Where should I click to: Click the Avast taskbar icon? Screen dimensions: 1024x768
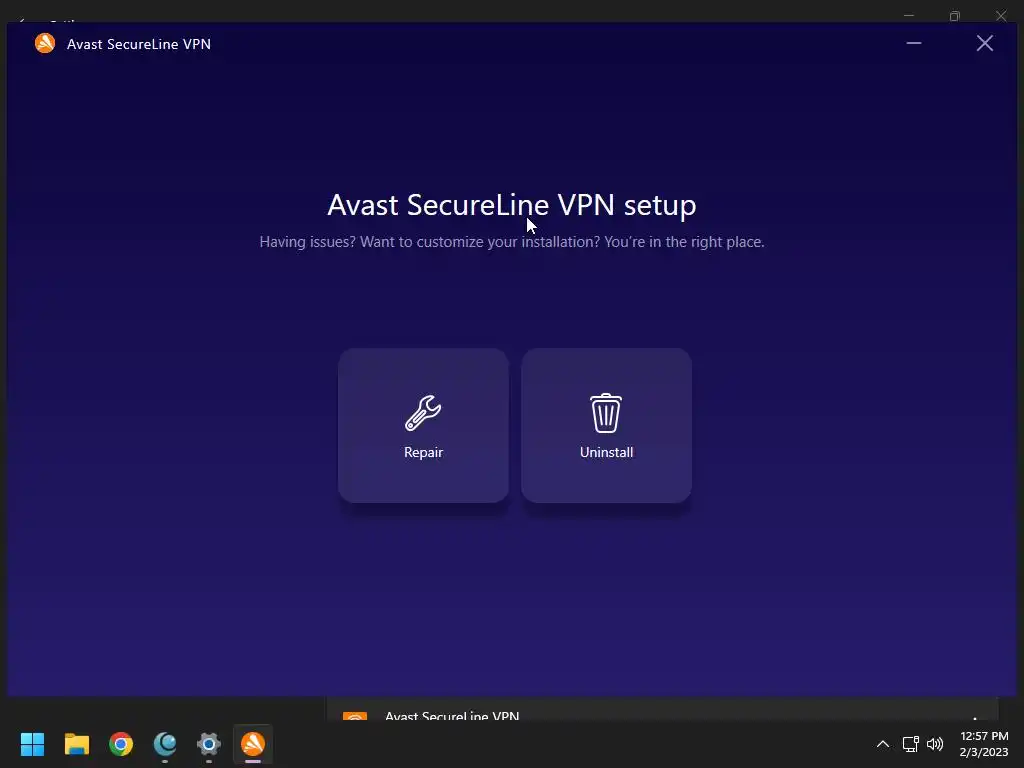[253, 744]
